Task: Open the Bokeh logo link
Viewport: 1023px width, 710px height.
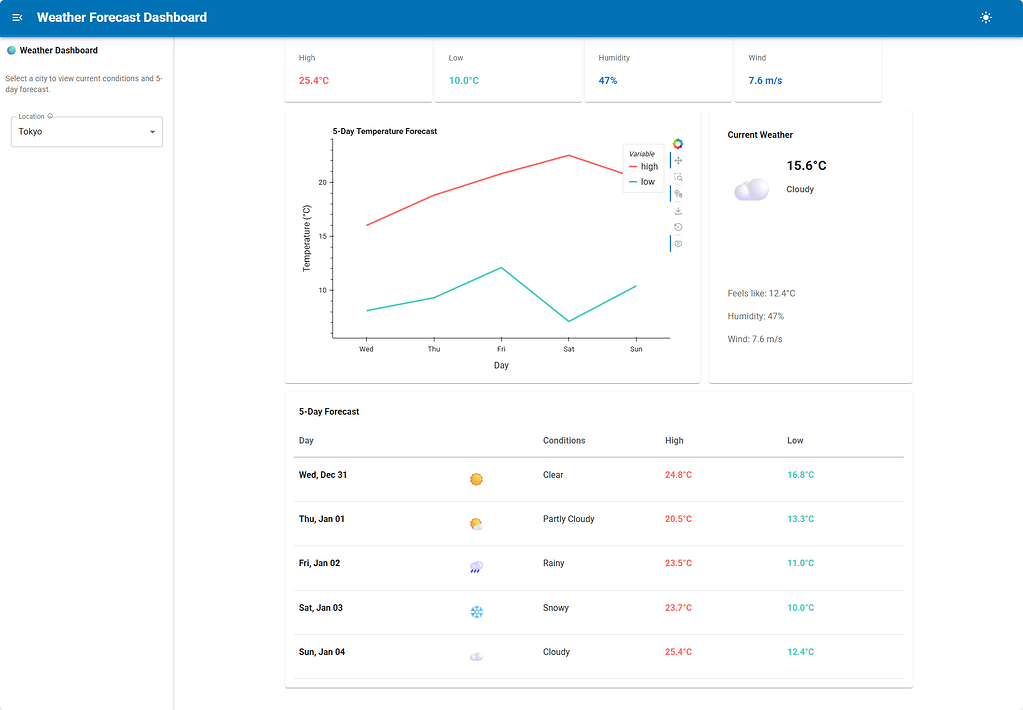Action: coord(678,144)
